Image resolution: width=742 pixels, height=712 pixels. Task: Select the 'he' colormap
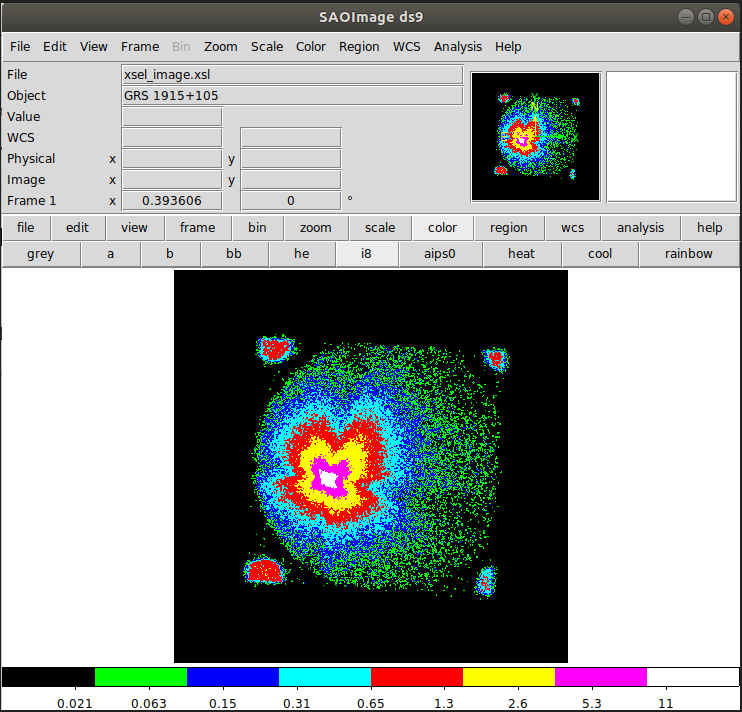(x=301, y=254)
